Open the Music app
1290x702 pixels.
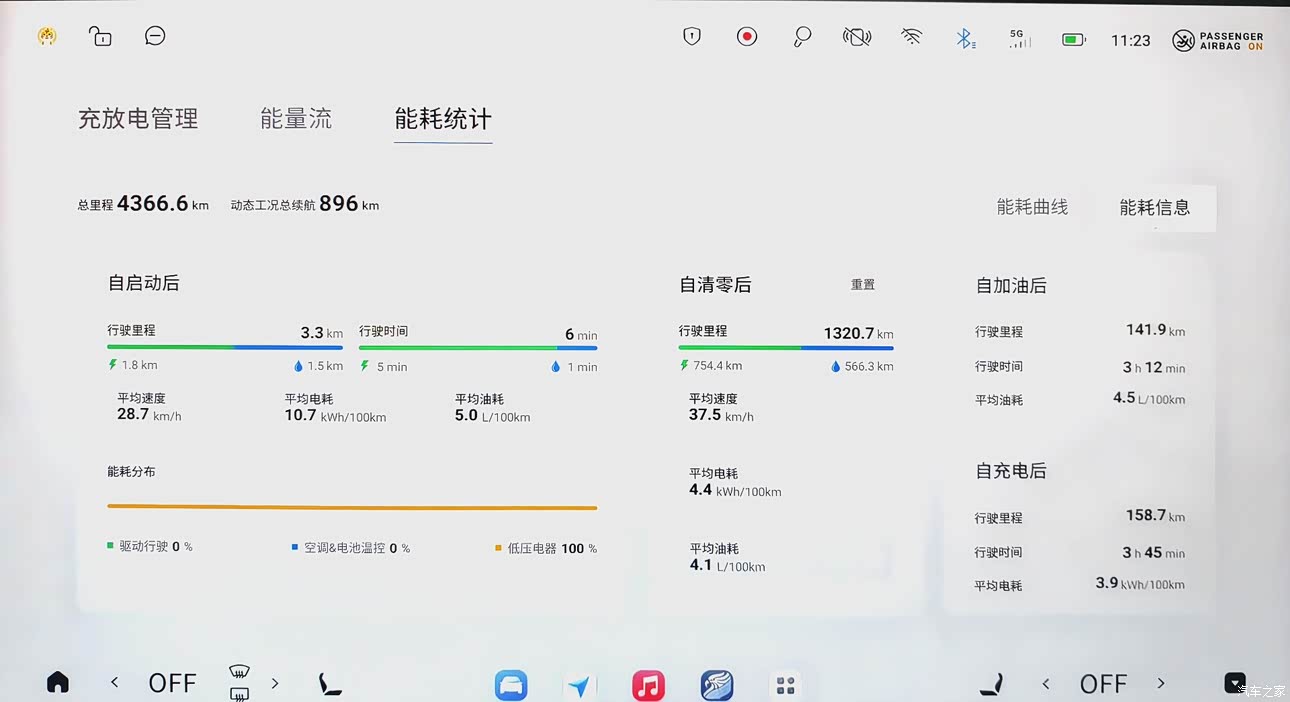(648, 685)
